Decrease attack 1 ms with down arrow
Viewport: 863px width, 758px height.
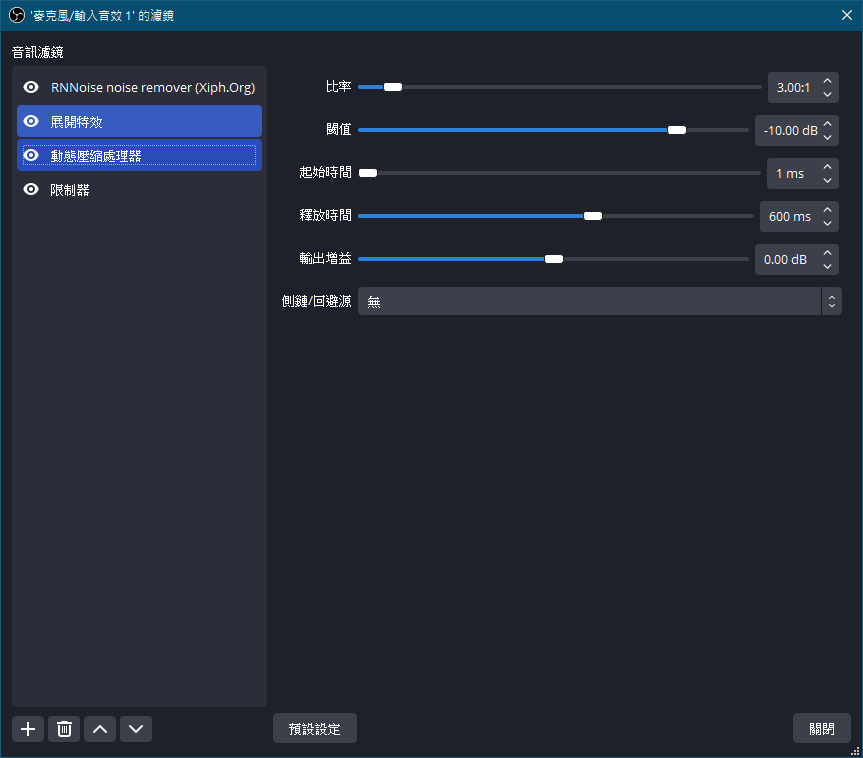click(827, 180)
